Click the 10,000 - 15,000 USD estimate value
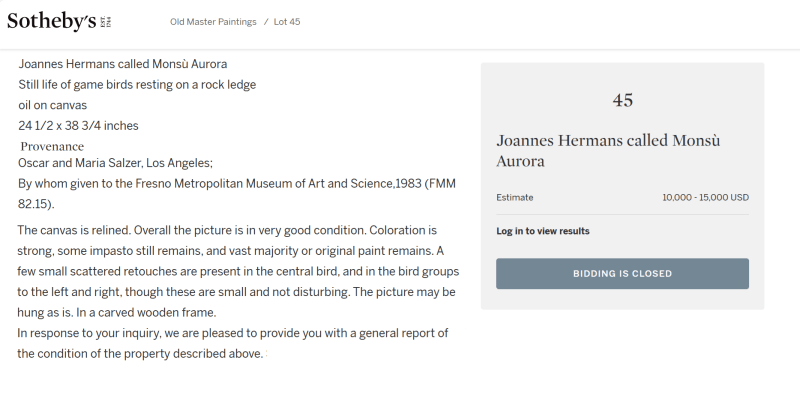The image size is (800, 404). point(705,198)
